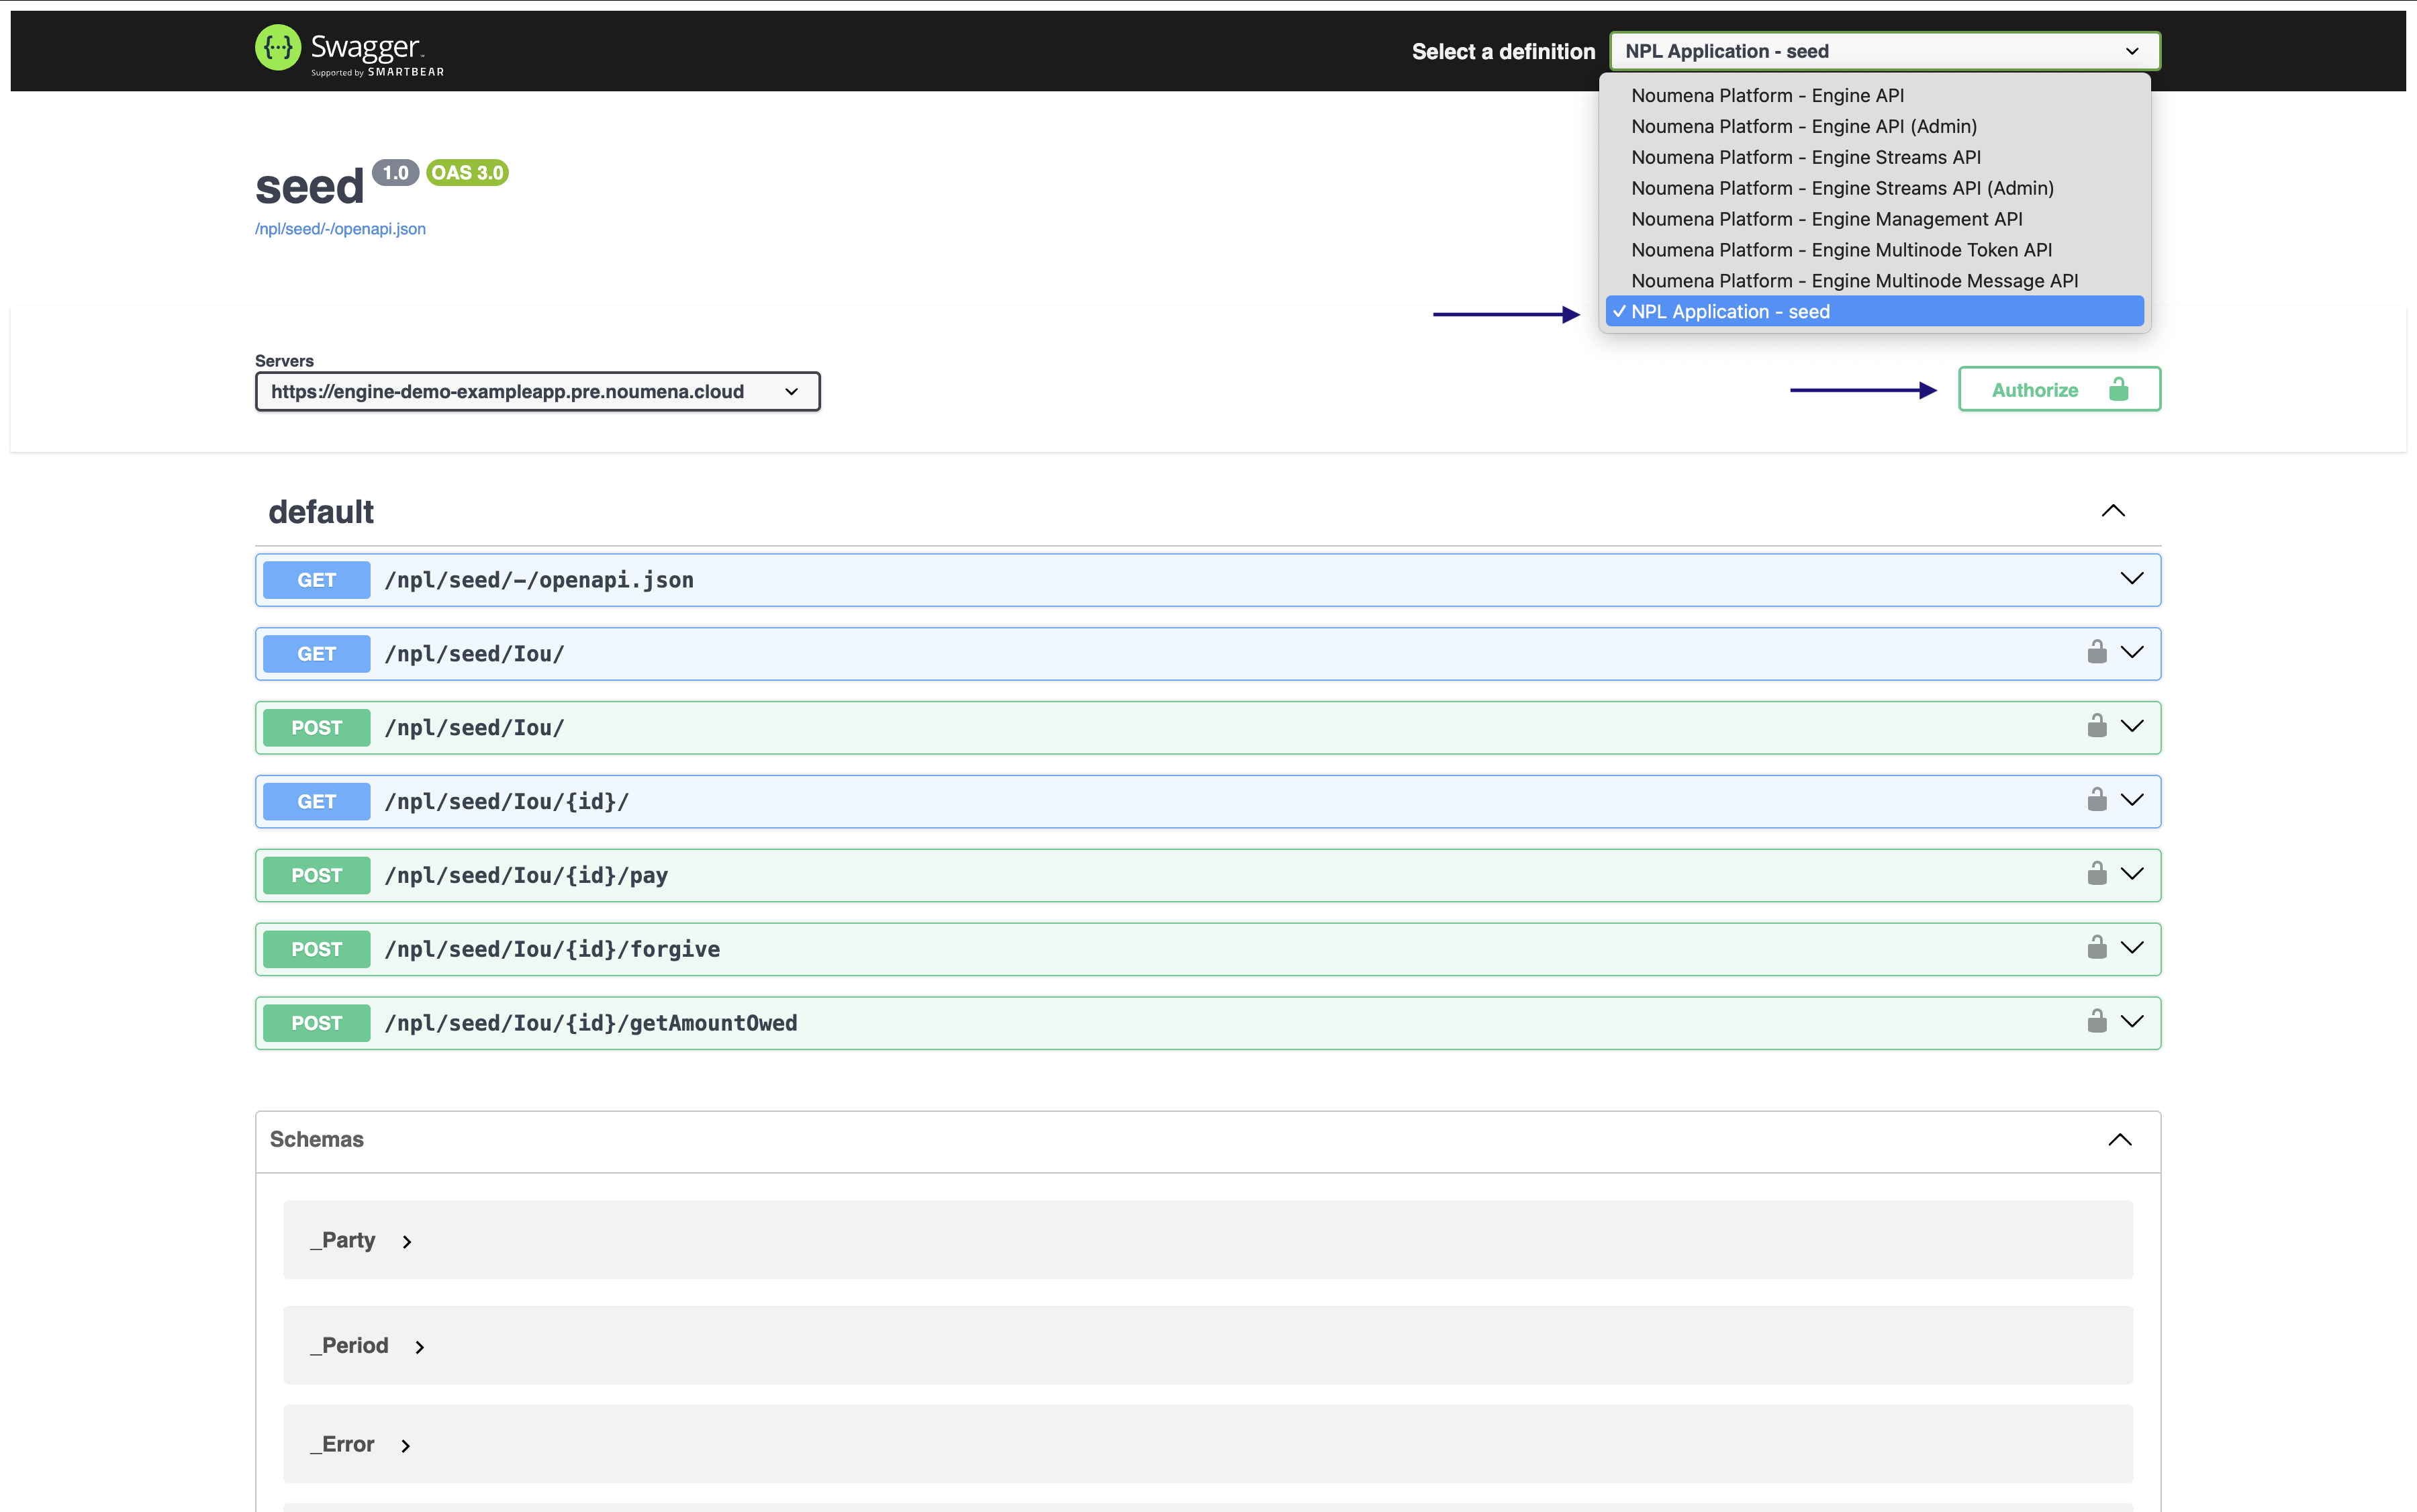Click lock icon on the pay endpoint
The height and width of the screenshot is (1512, 2417).
(2096, 875)
